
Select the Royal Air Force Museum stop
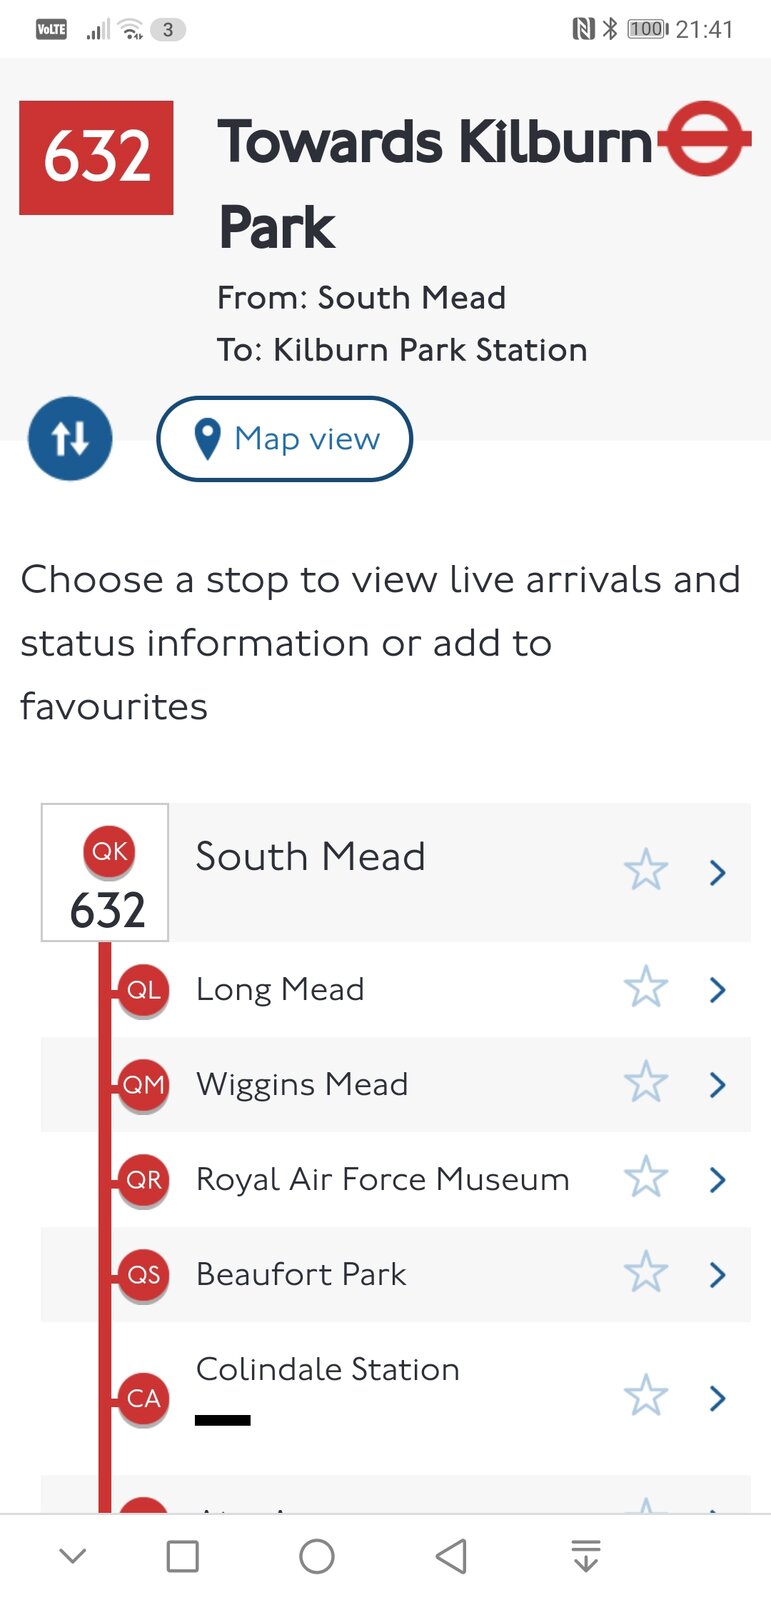(382, 1179)
